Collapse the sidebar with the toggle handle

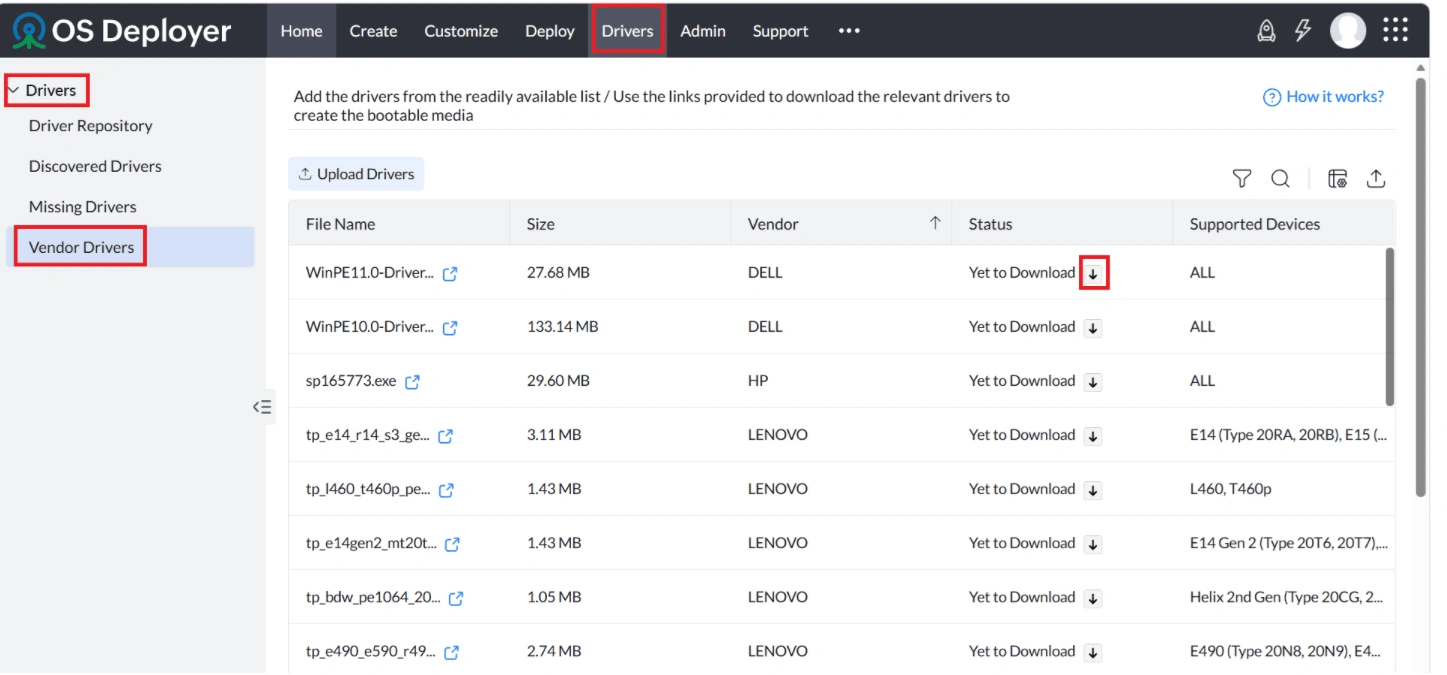point(263,407)
